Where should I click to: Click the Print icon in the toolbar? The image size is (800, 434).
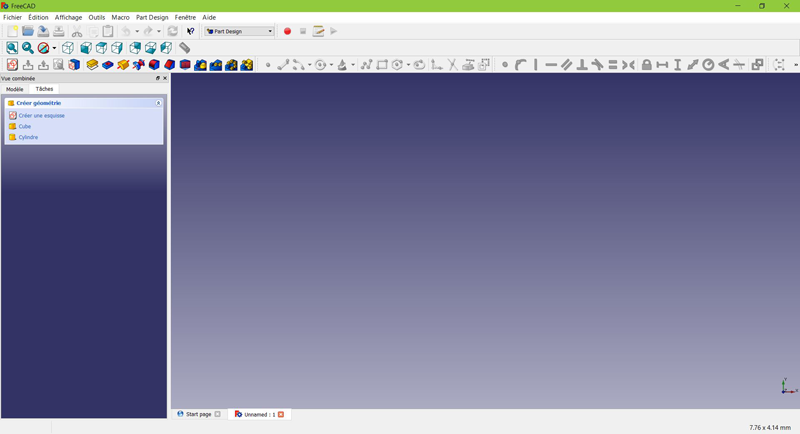tap(59, 31)
